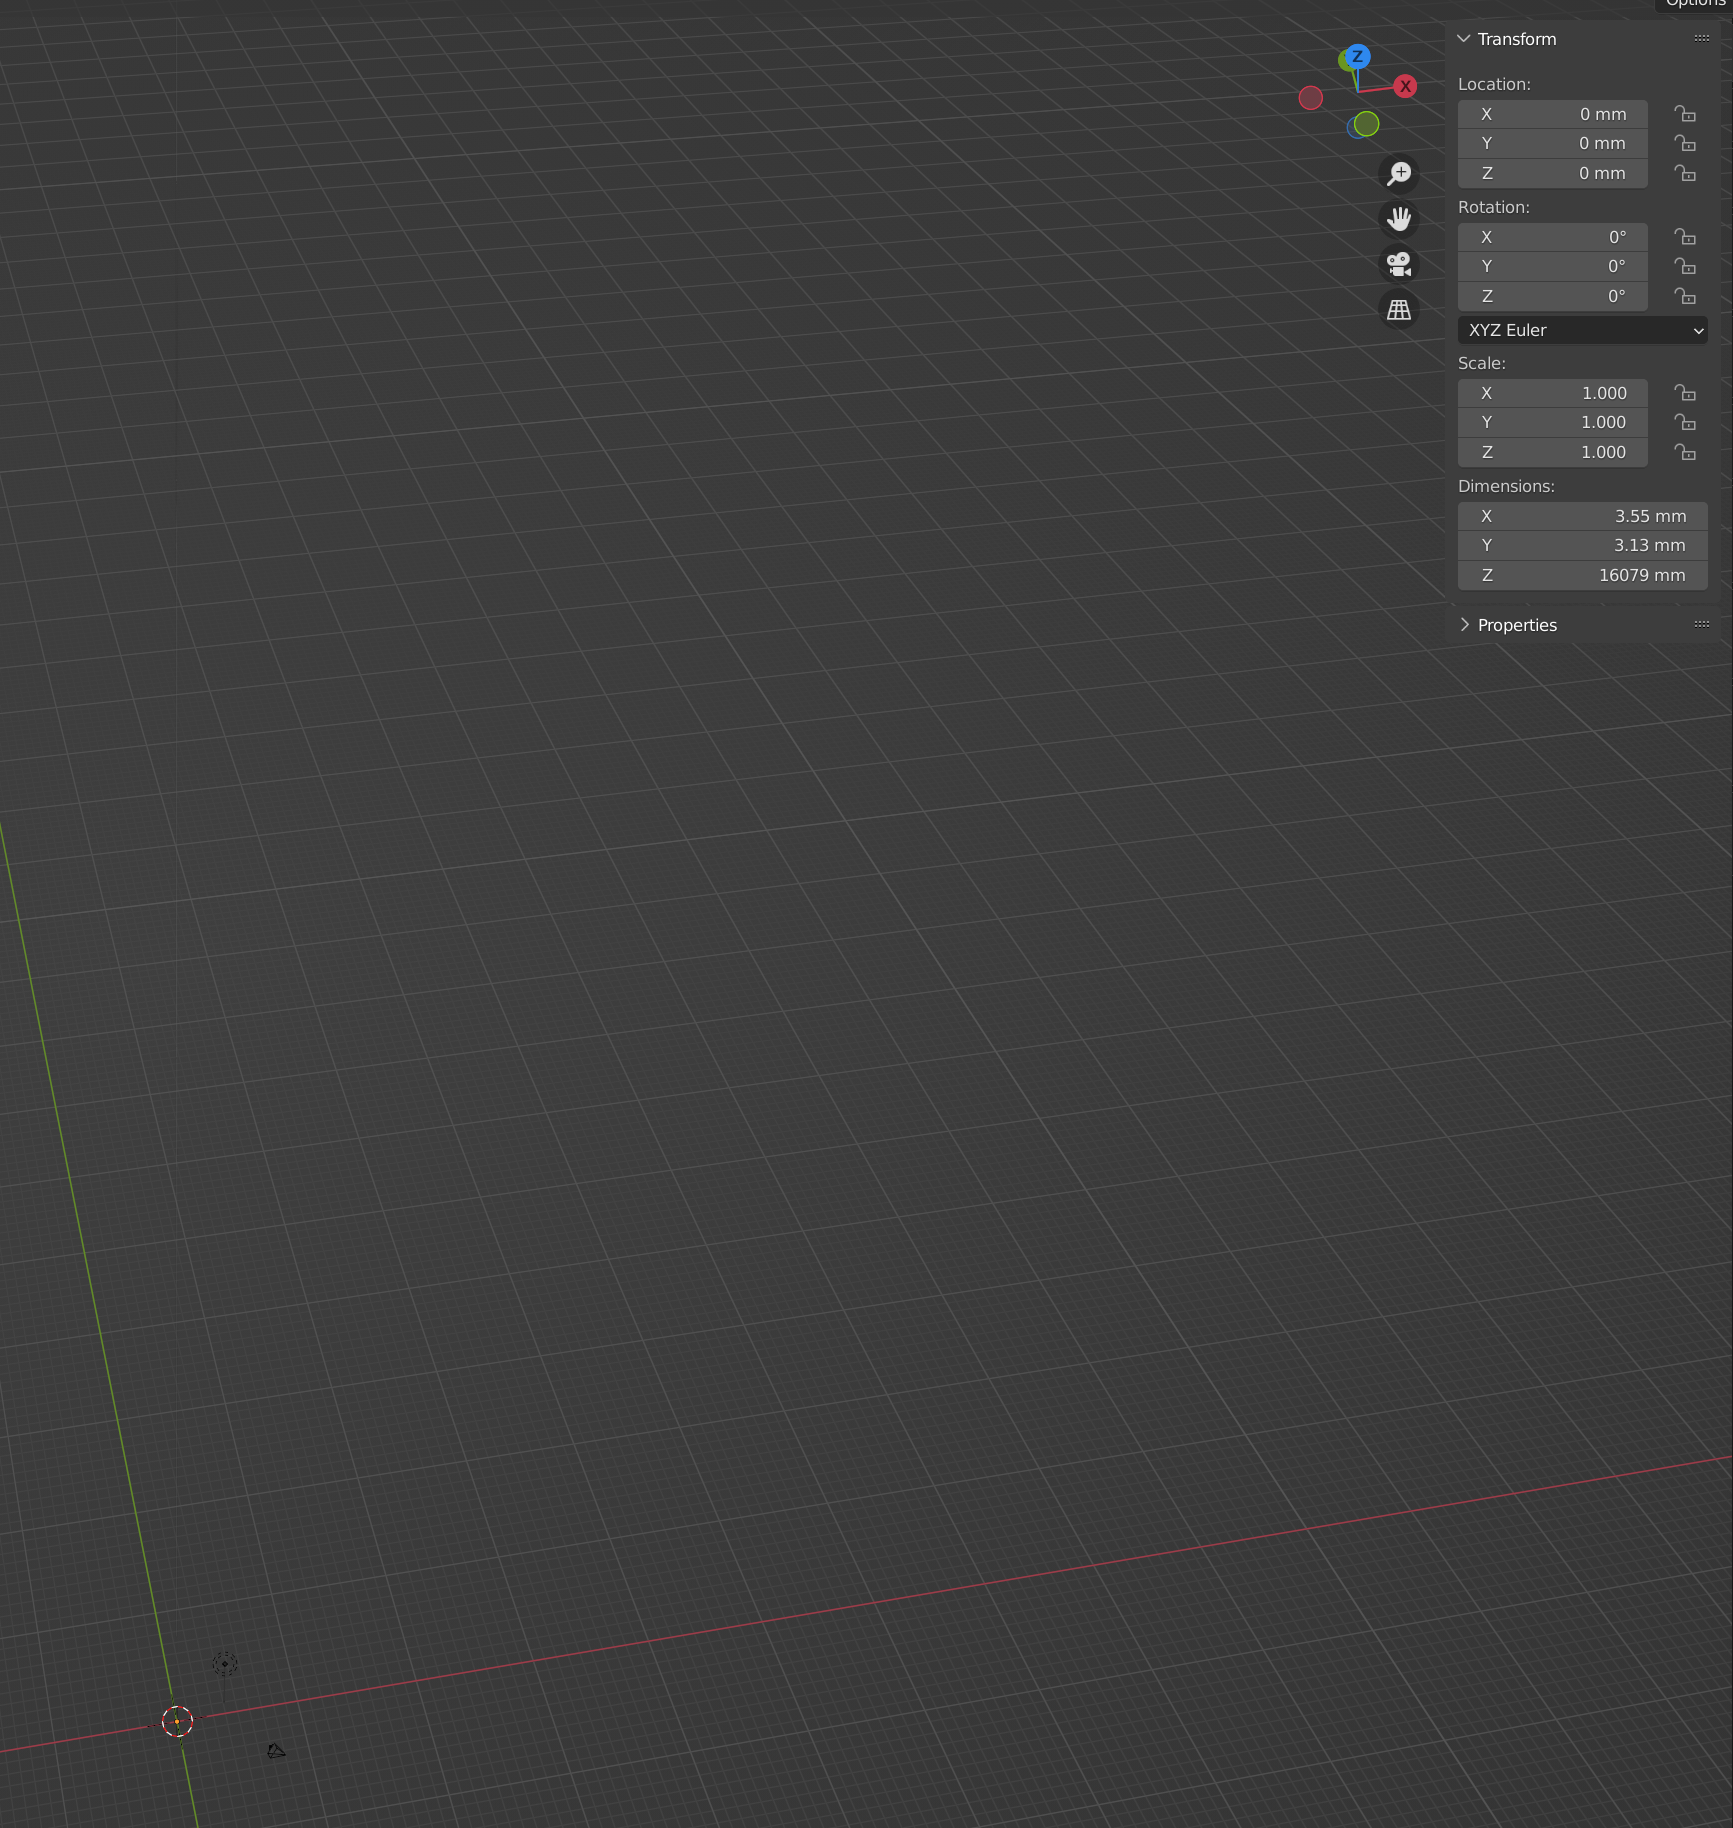Switch projection using the grid icon

[1399, 309]
